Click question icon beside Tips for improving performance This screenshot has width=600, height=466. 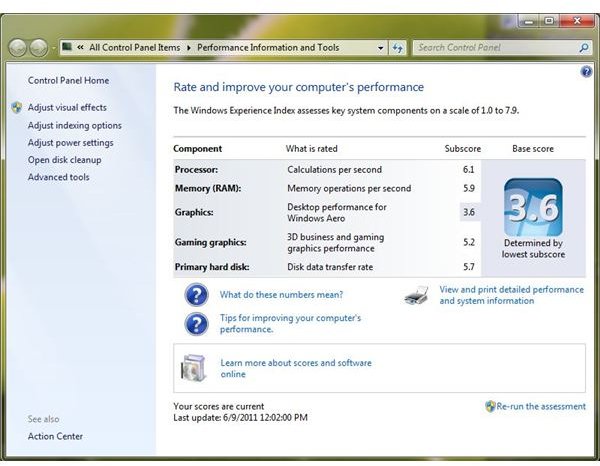196,324
